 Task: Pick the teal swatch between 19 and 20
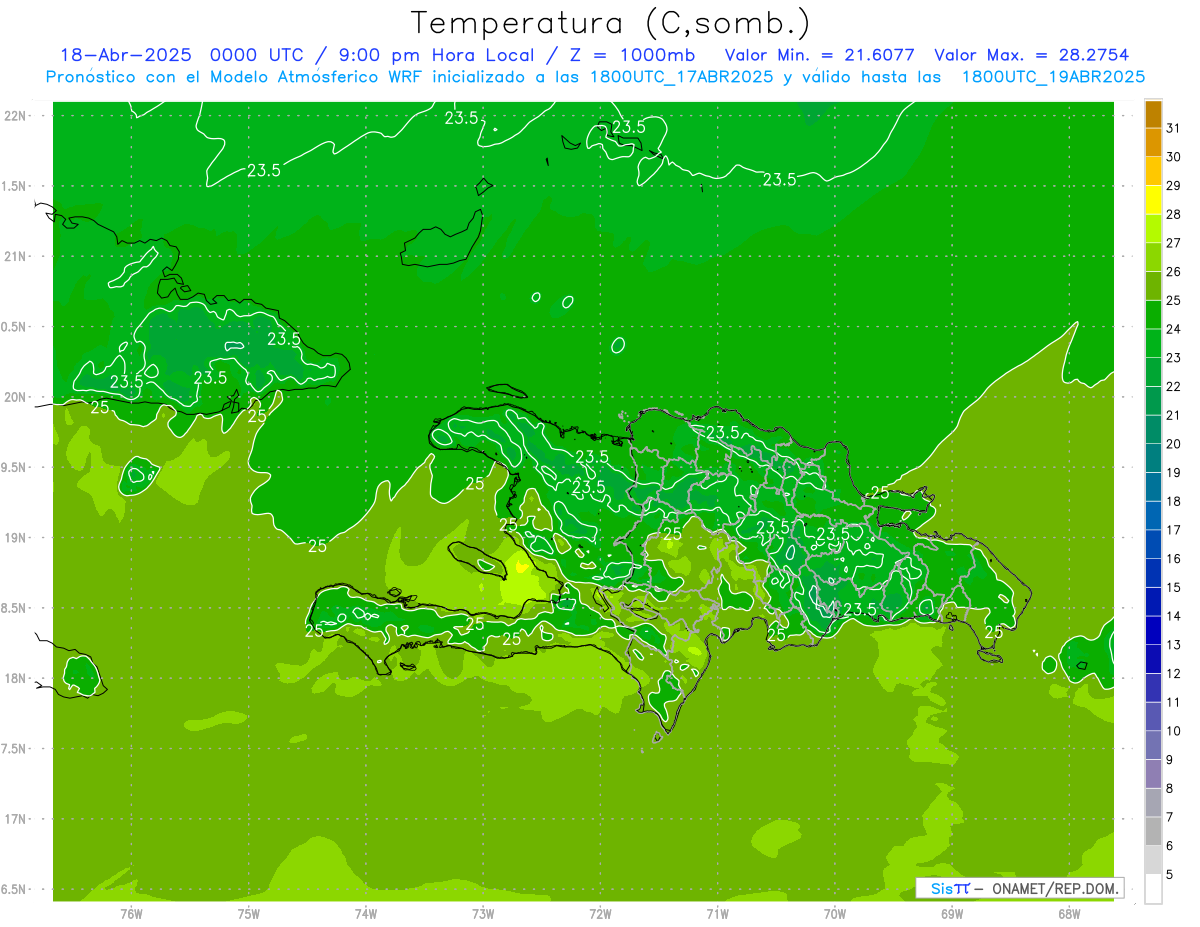pyautogui.click(x=1153, y=458)
